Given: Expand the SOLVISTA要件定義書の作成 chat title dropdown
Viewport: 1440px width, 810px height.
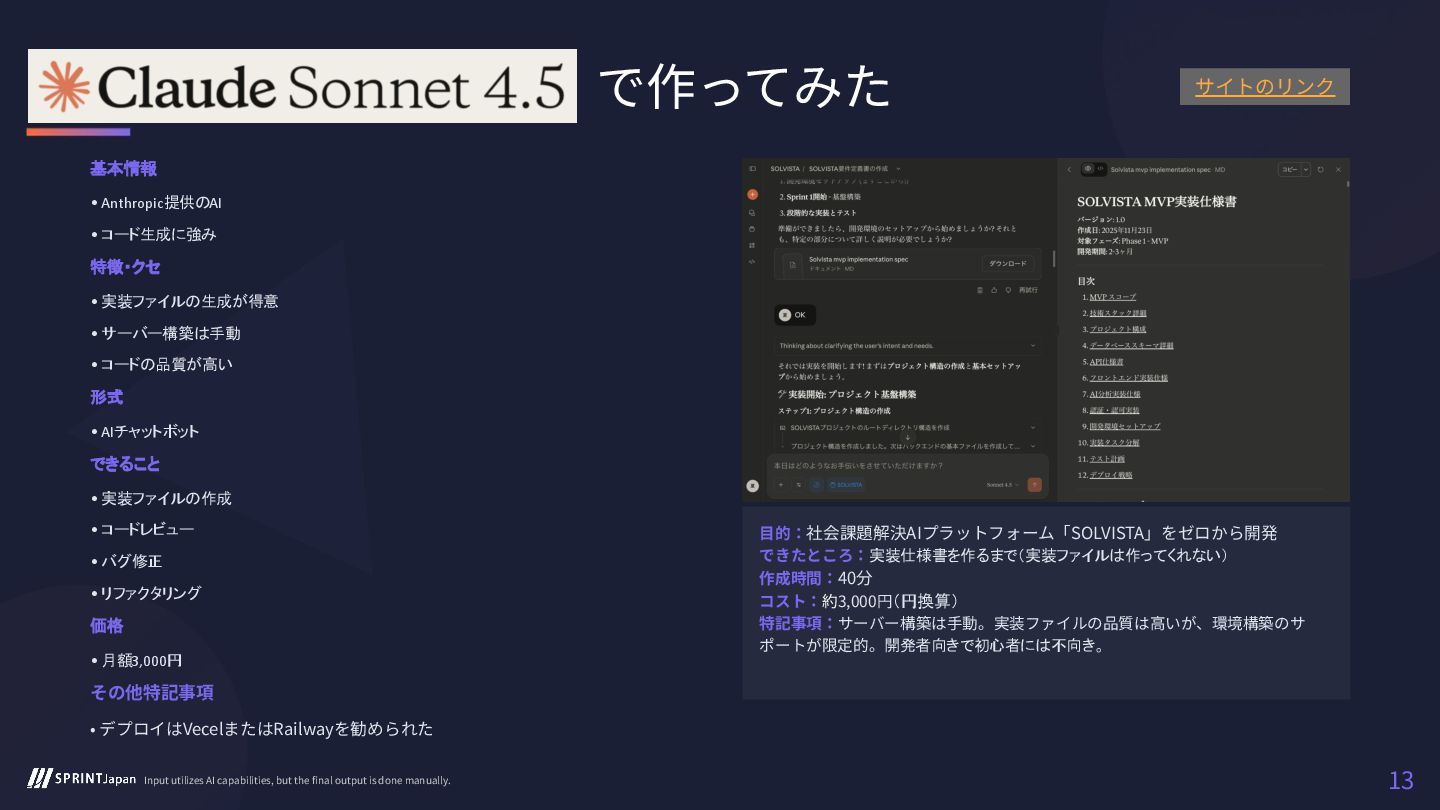Looking at the screenshot, I should [898, 169].
